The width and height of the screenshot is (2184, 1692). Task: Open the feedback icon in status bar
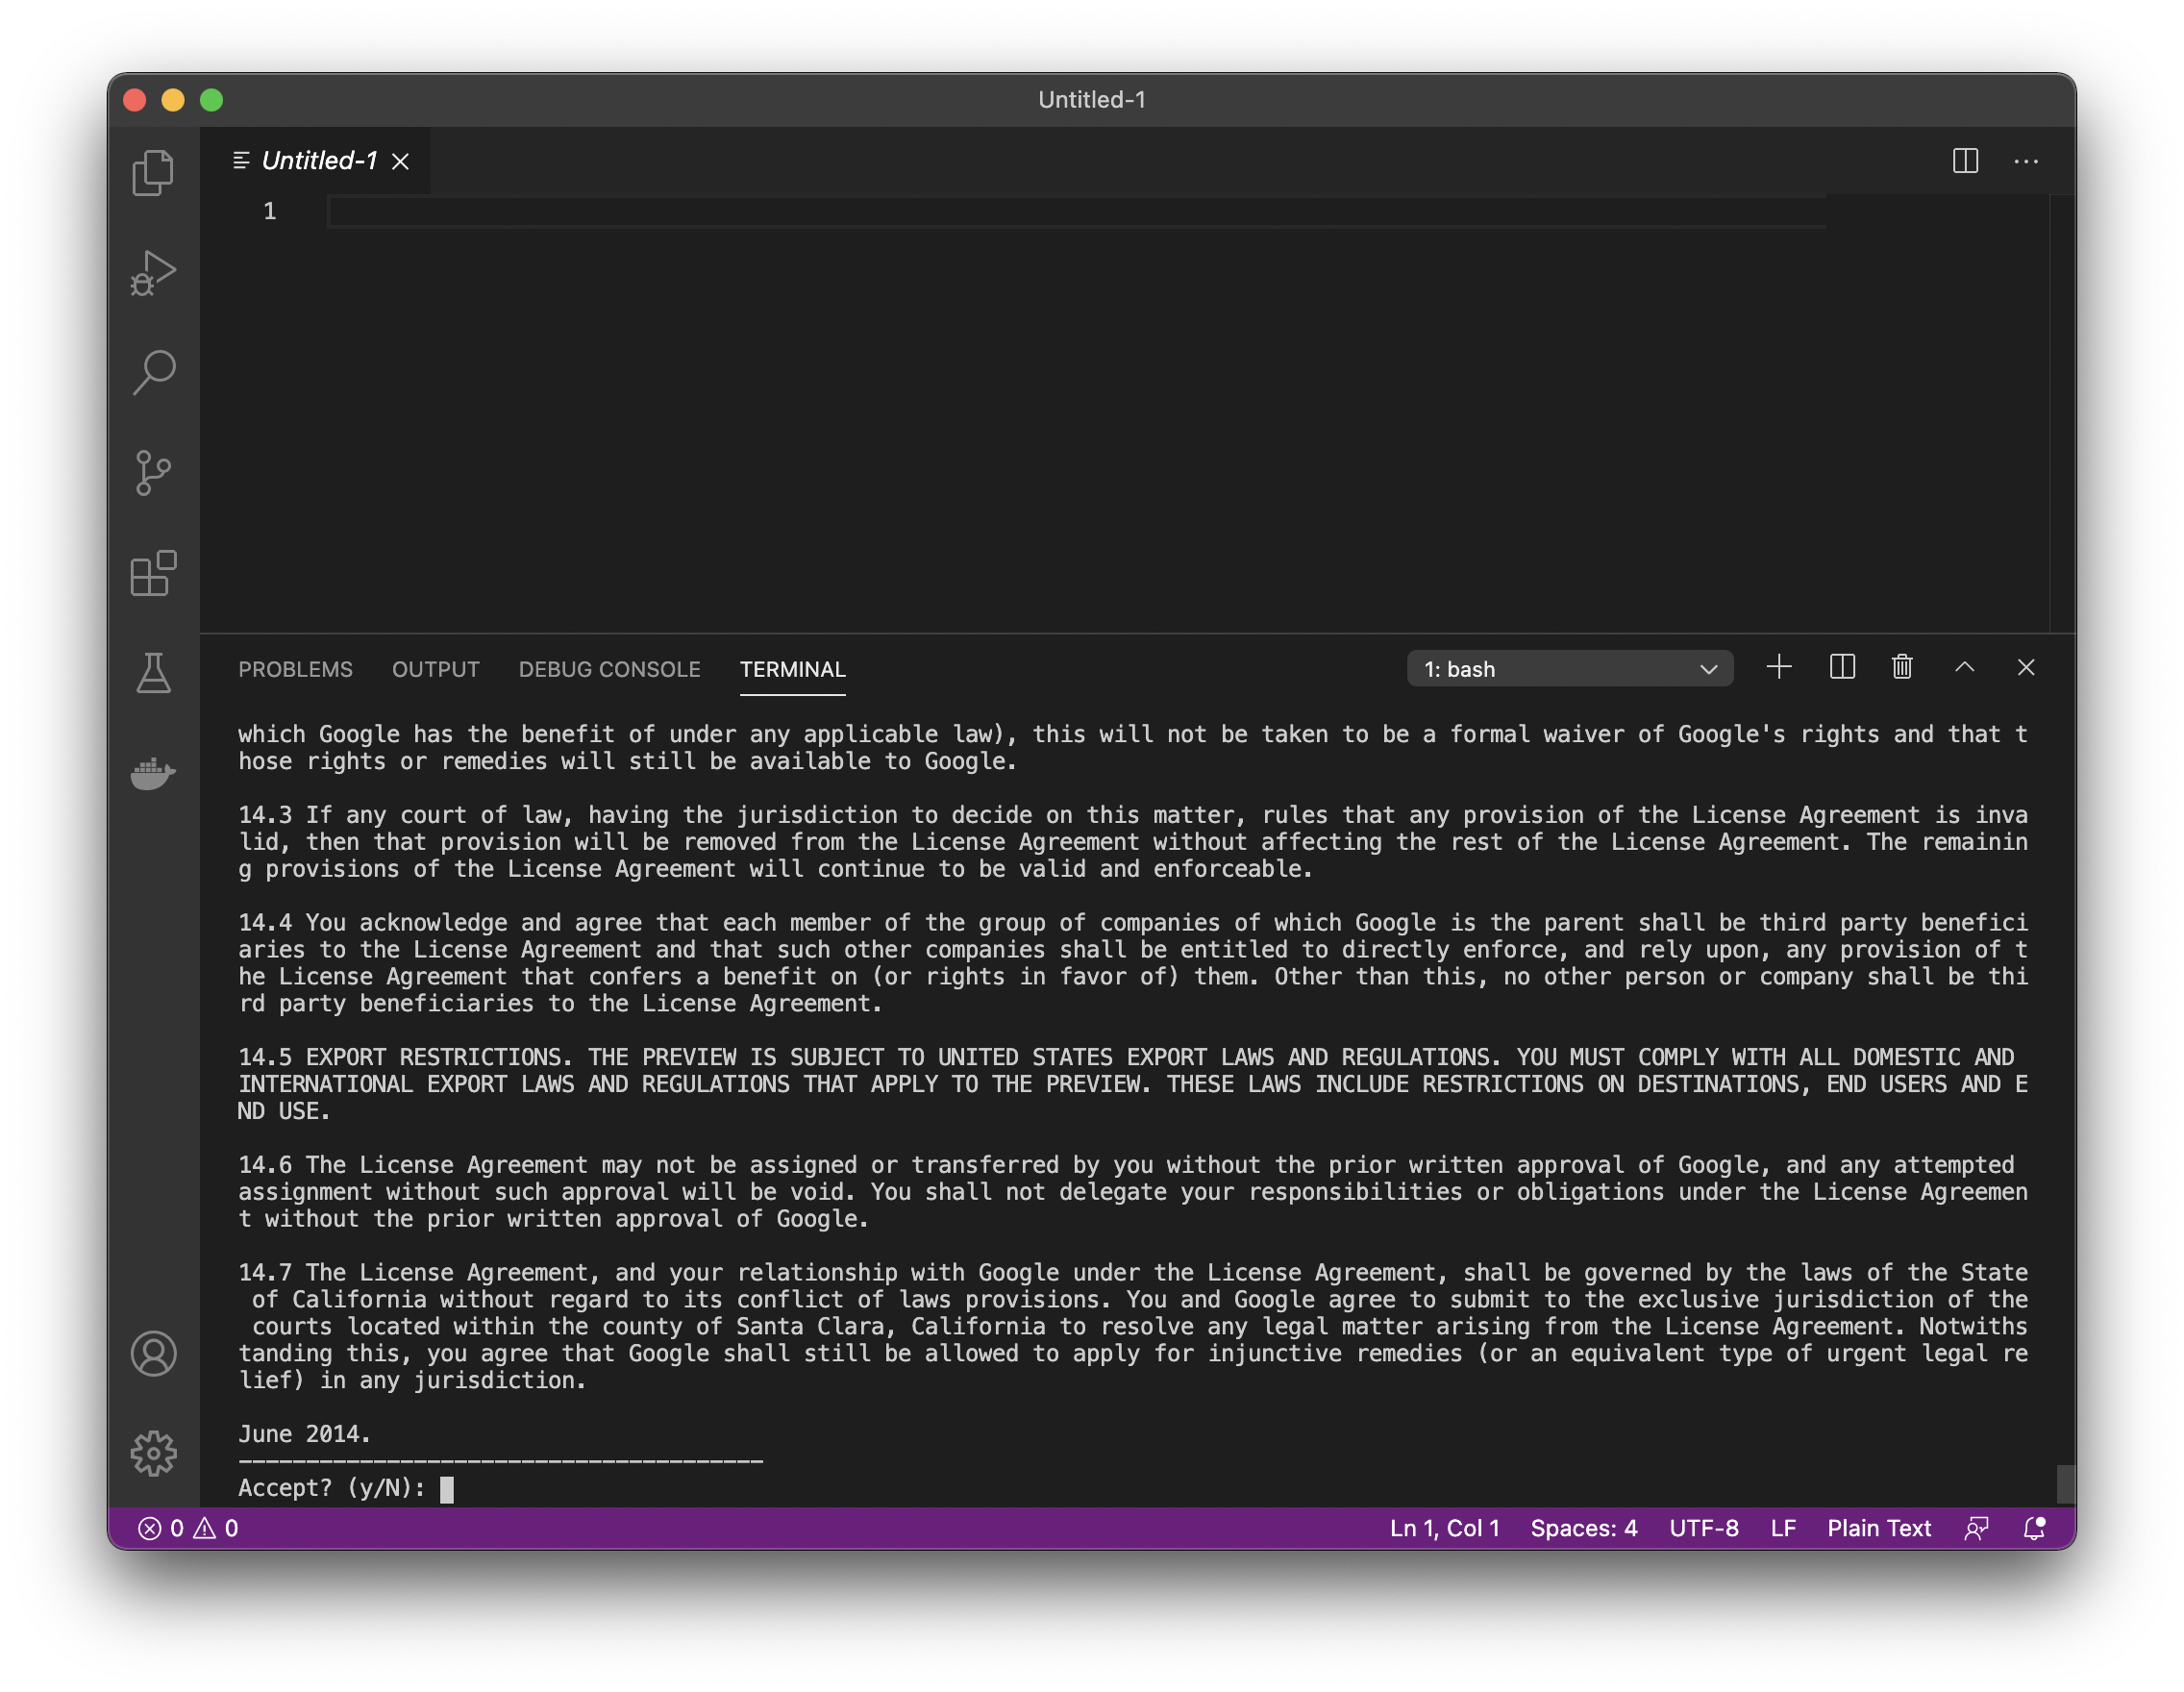point(1976,1528)
